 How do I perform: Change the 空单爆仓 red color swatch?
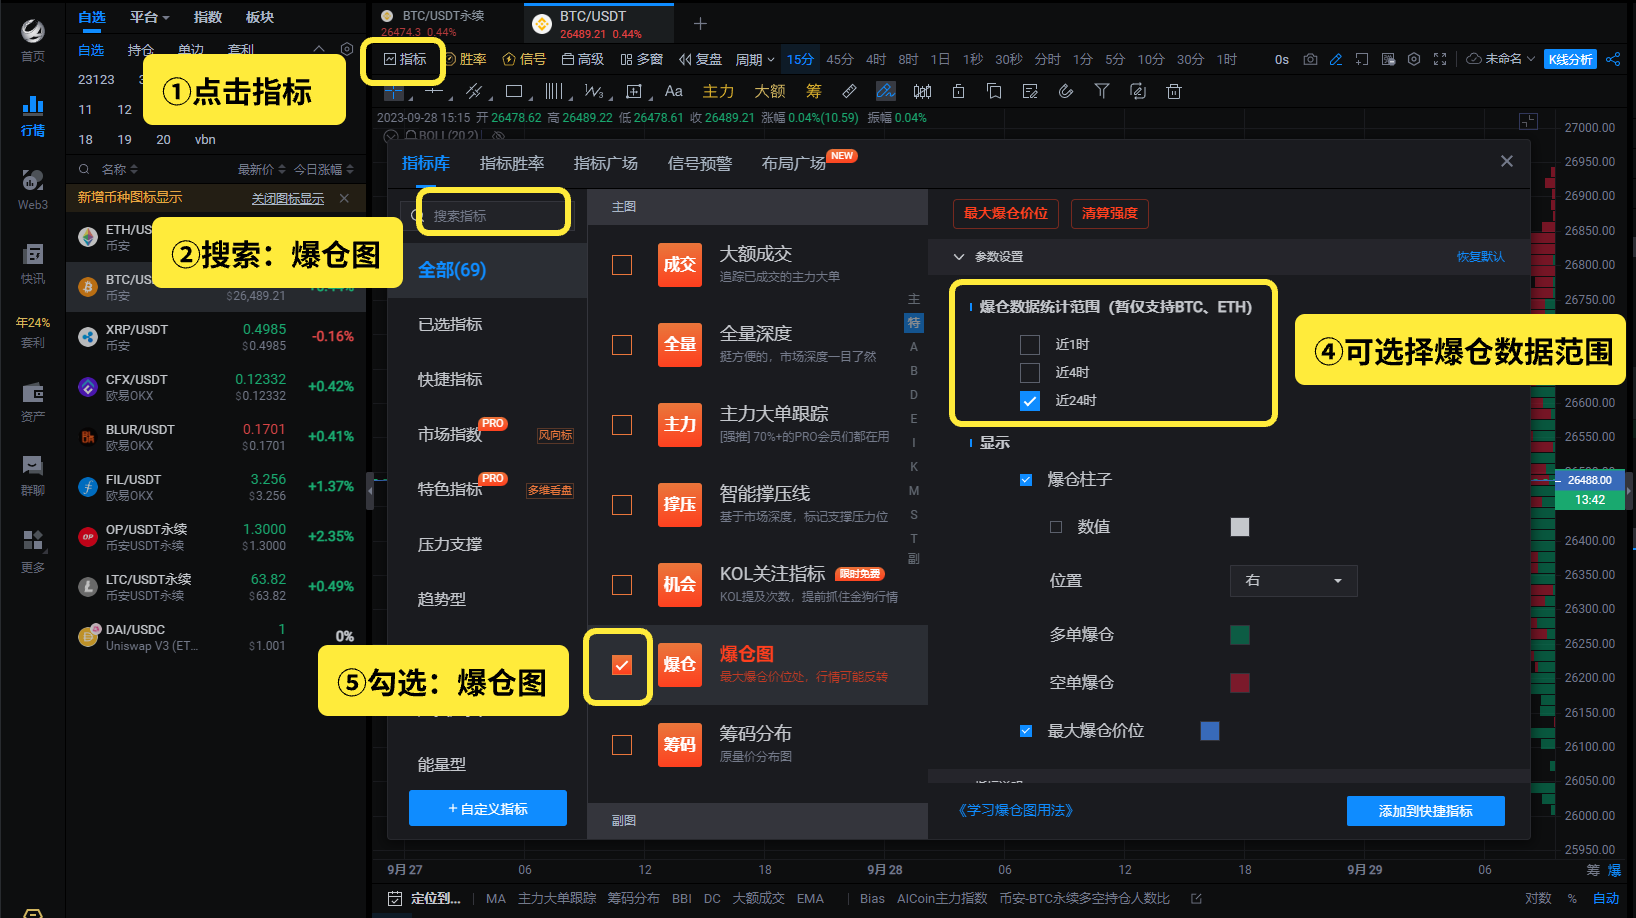coord(1240,683)
